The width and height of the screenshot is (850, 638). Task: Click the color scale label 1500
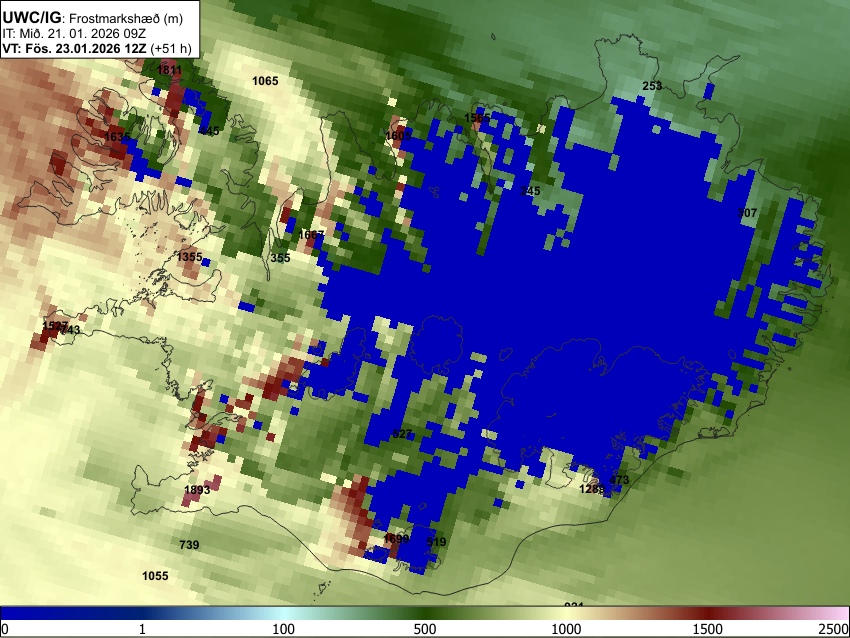[x=708, y=629]
